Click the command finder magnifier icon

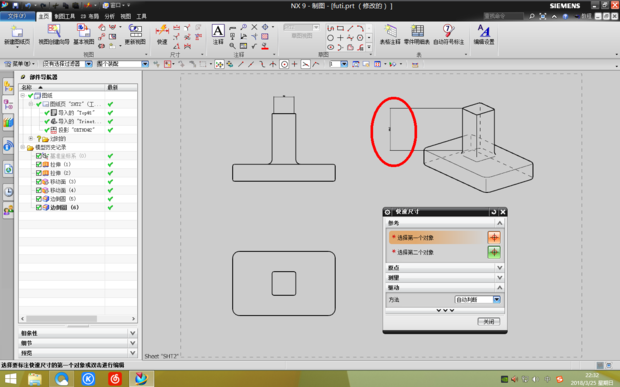point(532,16)
